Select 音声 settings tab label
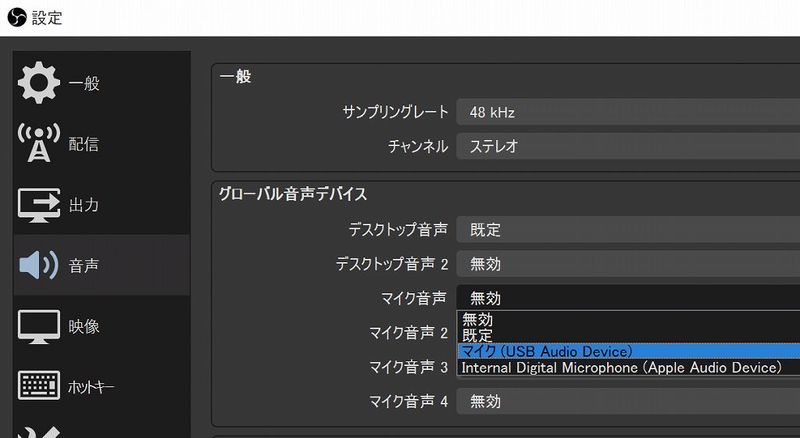Image resolution: width=800 pixels, height=438 pixels. [84, 265]
